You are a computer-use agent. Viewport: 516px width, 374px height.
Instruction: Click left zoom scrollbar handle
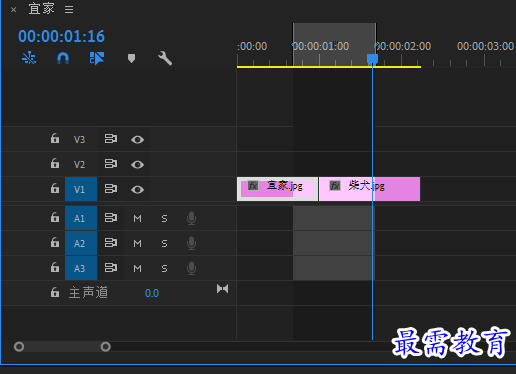click(x=19, y=347)
